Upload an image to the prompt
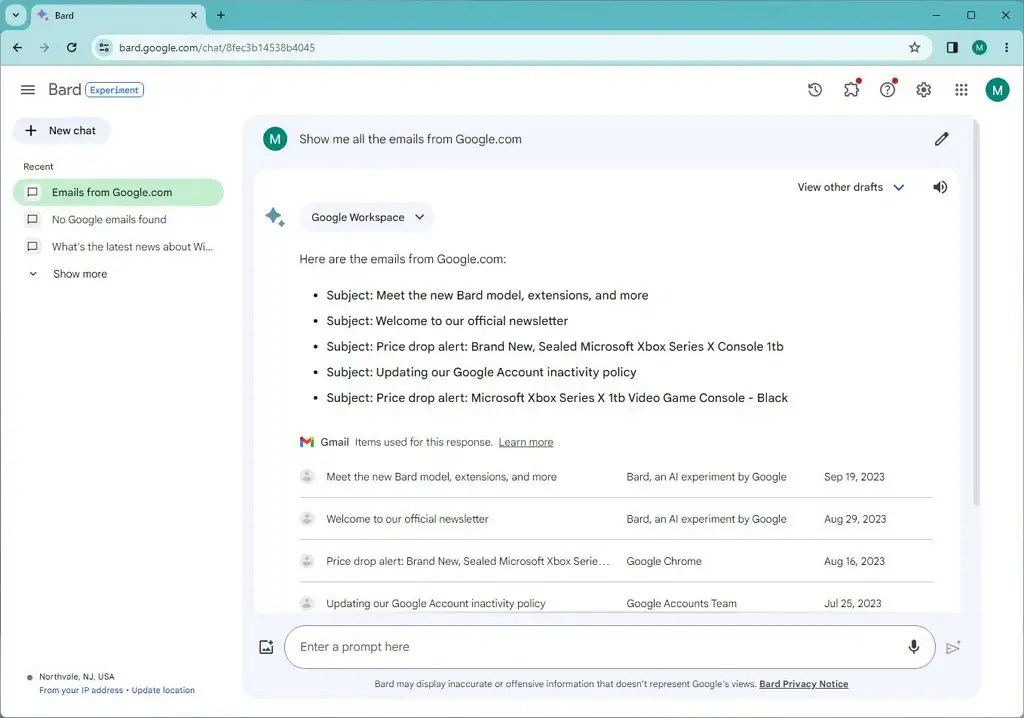 266,647
